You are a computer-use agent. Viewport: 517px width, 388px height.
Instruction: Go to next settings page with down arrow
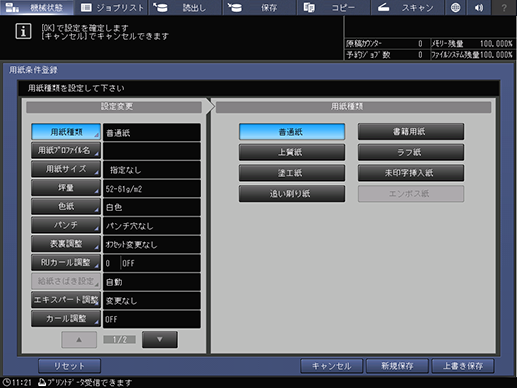pos(160,339)
